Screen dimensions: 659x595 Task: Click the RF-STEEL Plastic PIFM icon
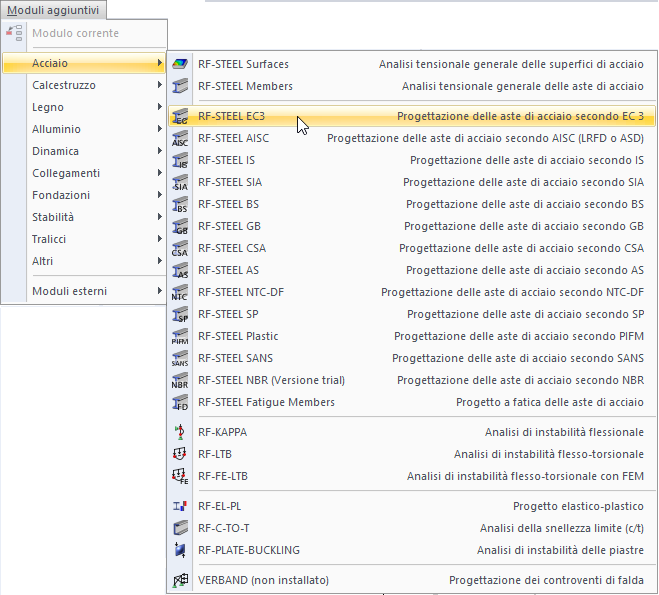[180, 336]
